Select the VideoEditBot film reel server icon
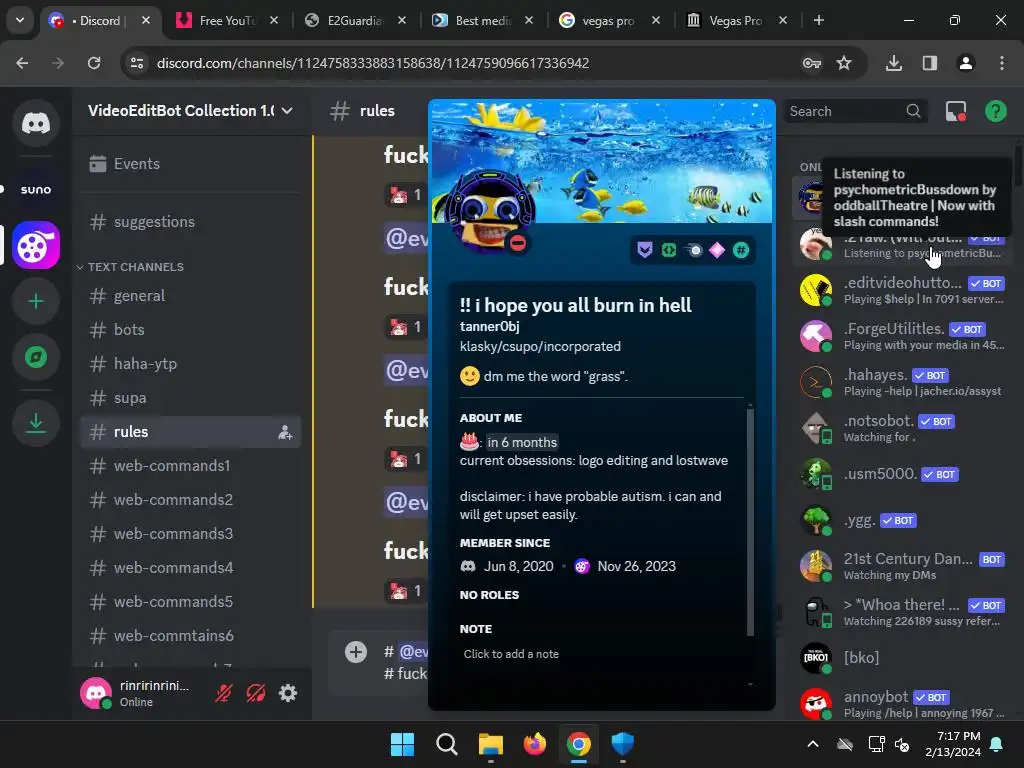This screenshot has width=1024, height=768. 36,246
